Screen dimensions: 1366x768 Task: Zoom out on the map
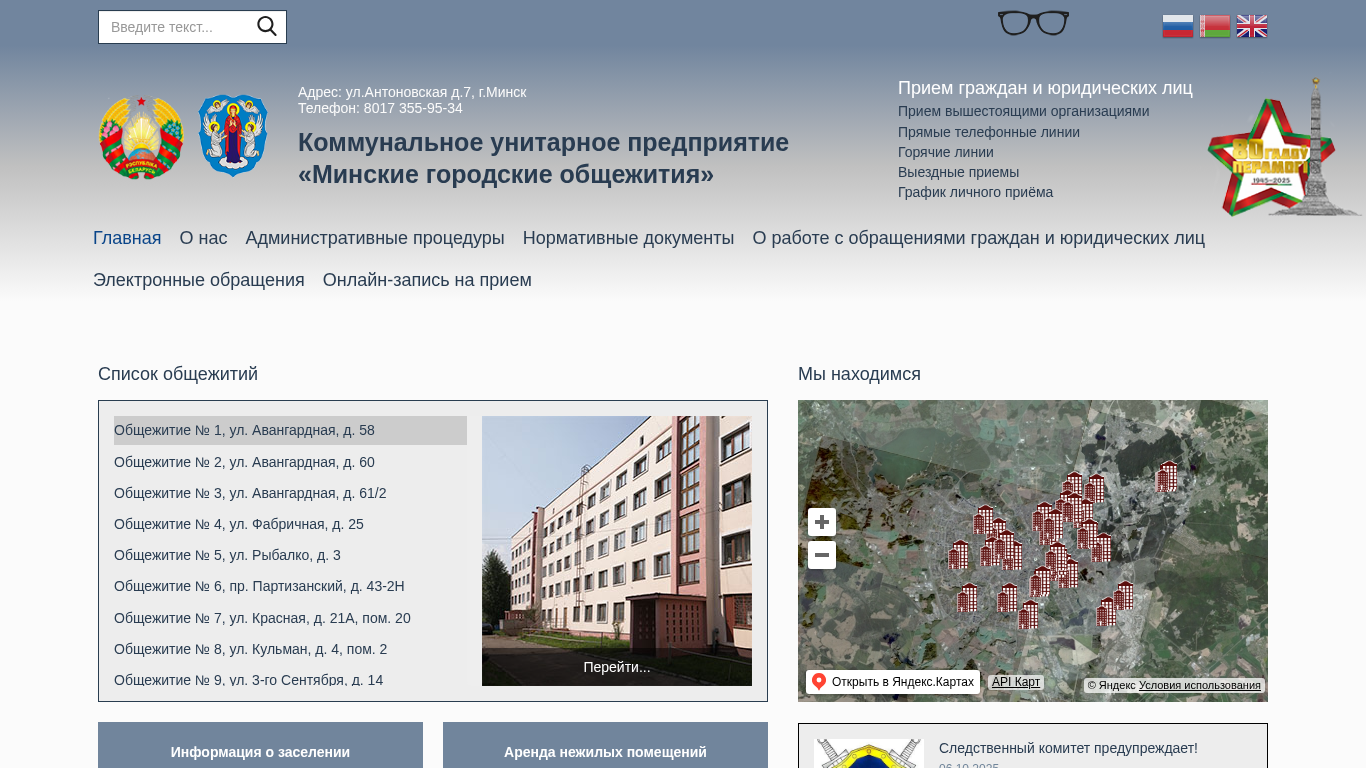pos(822,555)
